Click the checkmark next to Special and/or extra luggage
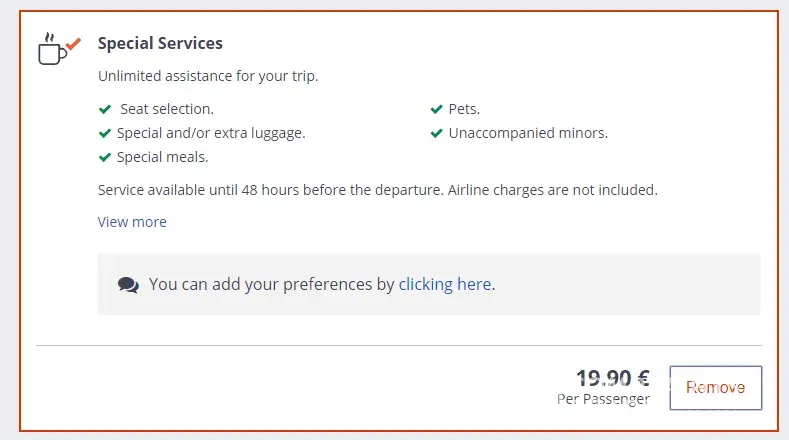The image size is (789, 440). click(x=104, y=133)
